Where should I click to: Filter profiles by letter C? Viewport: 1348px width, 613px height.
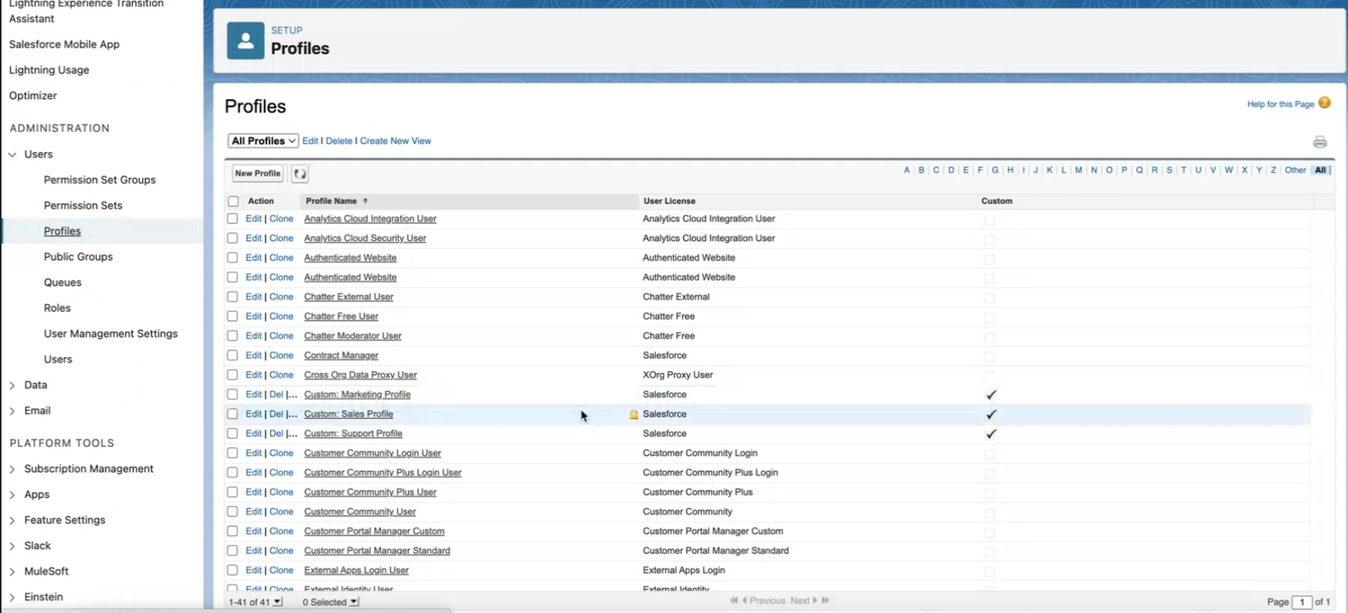936,170
